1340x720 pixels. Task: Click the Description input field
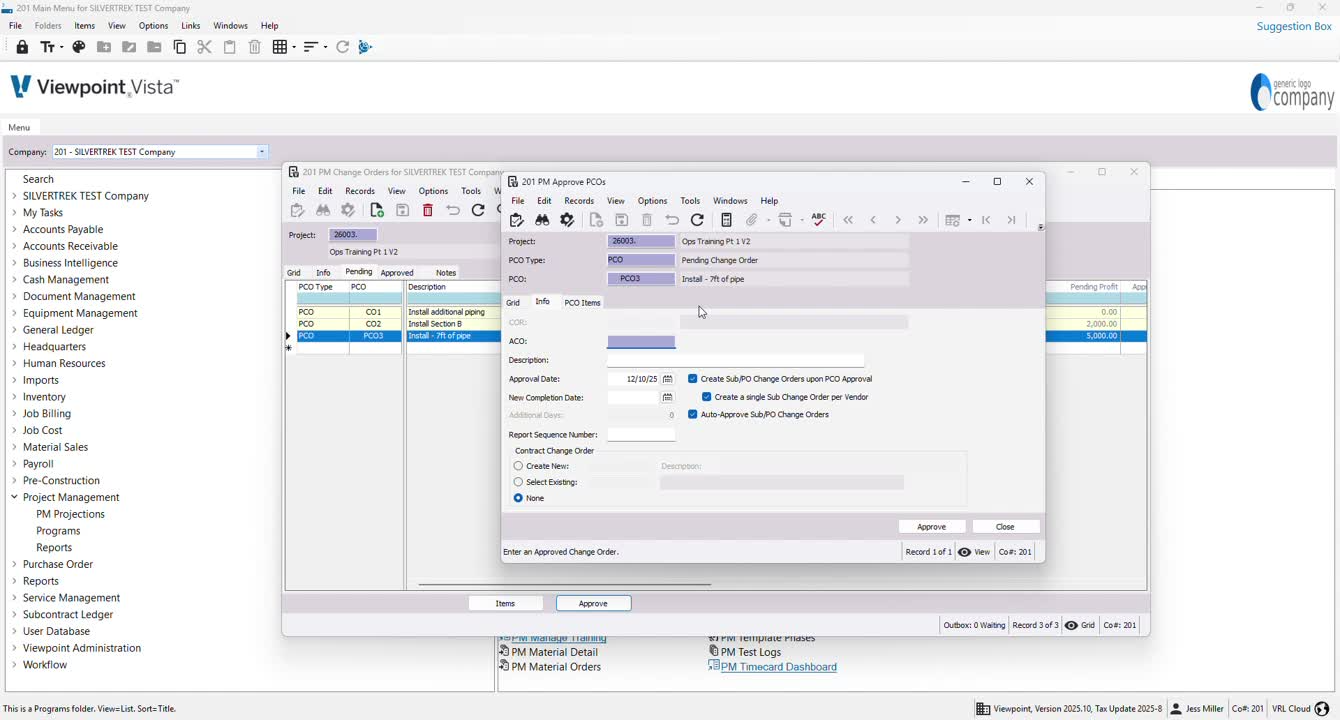(x=735, y=360)
